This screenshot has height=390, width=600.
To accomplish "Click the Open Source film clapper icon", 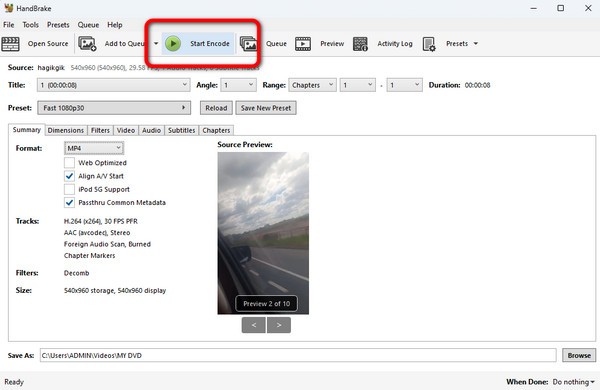I will (x=10, y=44).
